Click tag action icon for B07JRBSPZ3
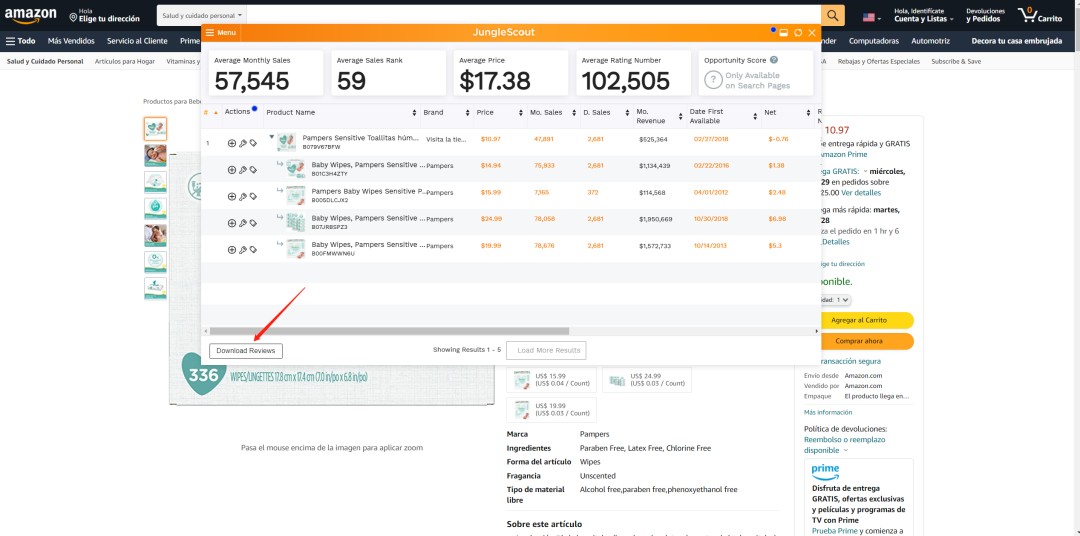Image resolution: width=1080 pixels, height=536 pixels. (x=253, y=223)
